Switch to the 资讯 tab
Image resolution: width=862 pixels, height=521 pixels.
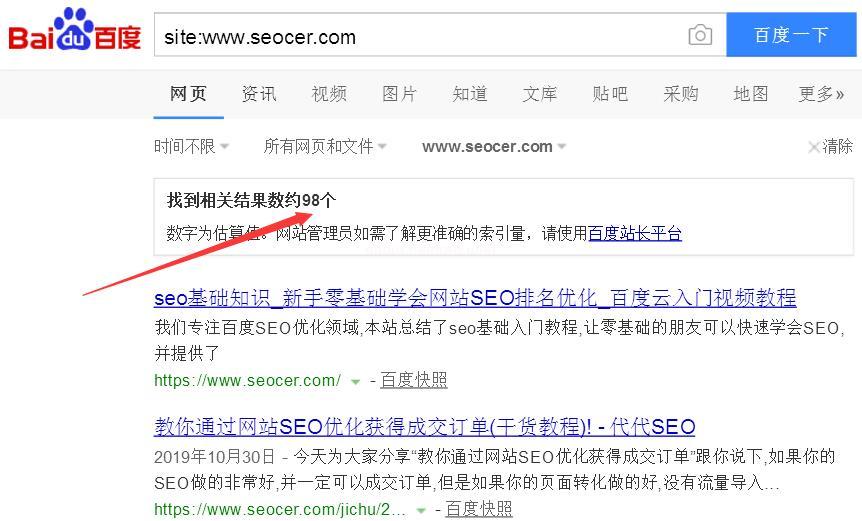(x=259, y=94)
